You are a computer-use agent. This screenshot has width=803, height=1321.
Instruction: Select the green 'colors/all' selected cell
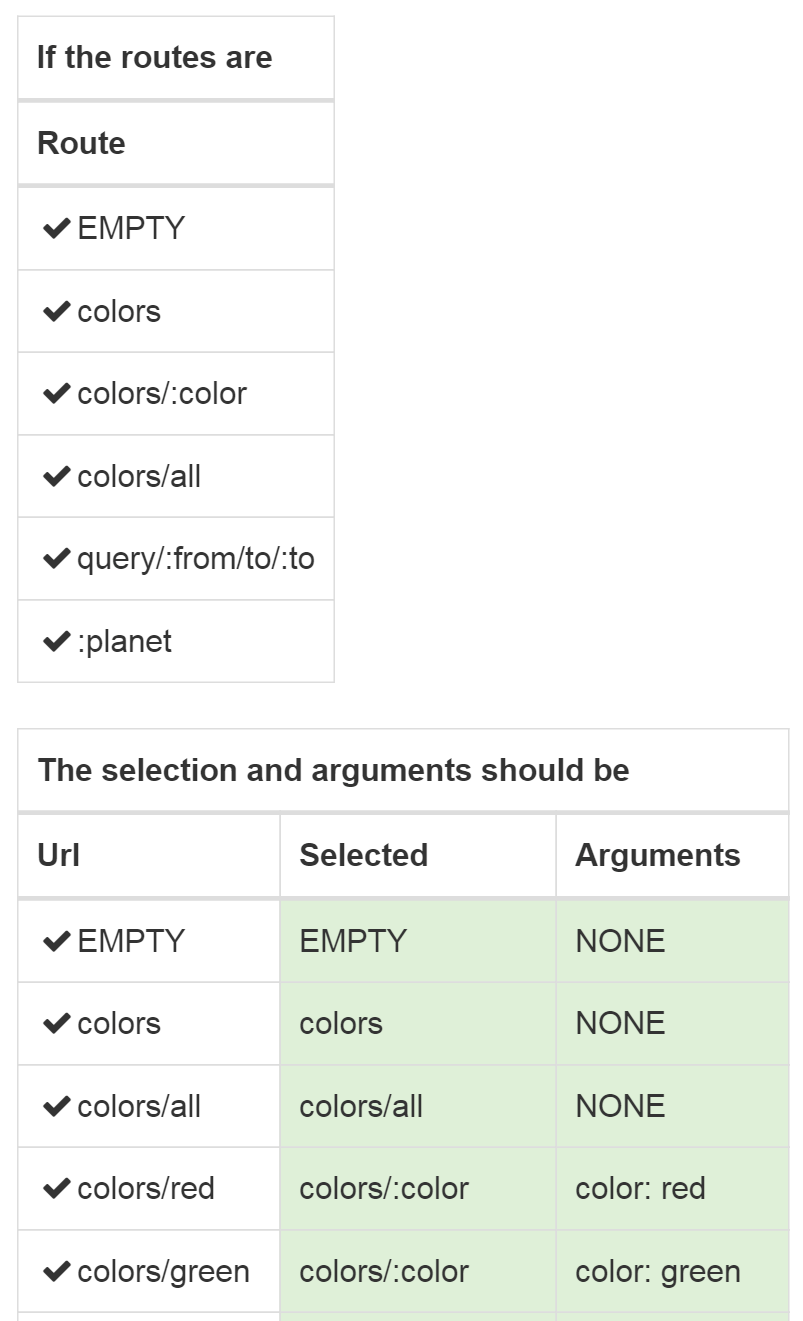361,1107
